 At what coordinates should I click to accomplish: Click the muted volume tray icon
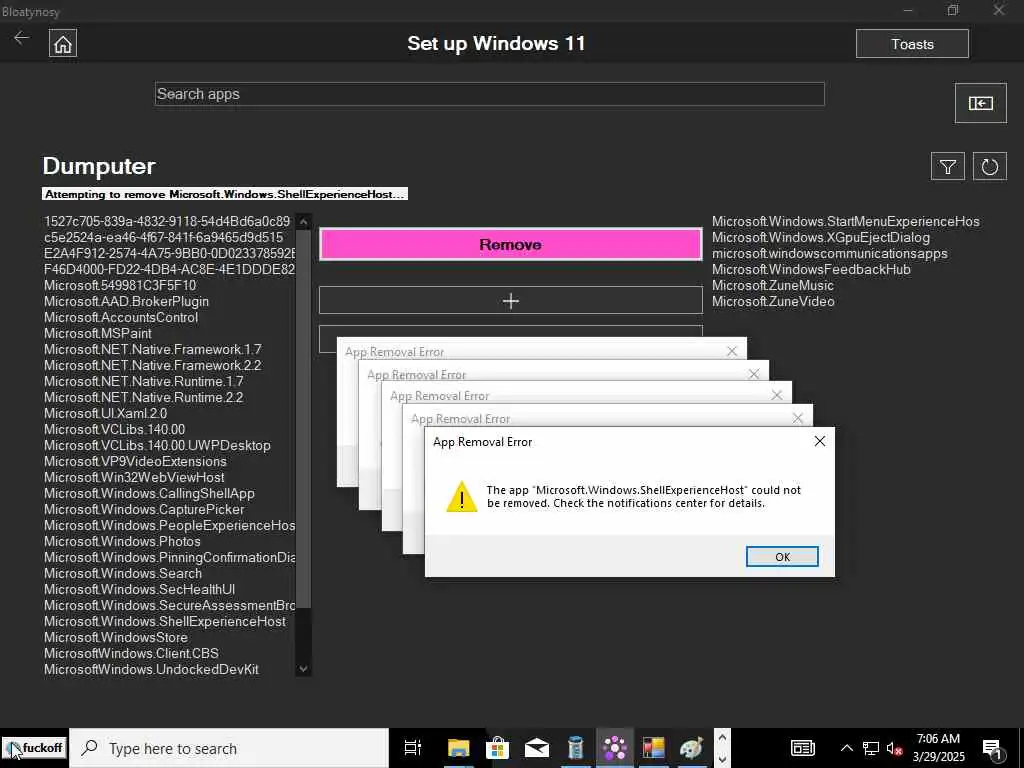[894, 748]
